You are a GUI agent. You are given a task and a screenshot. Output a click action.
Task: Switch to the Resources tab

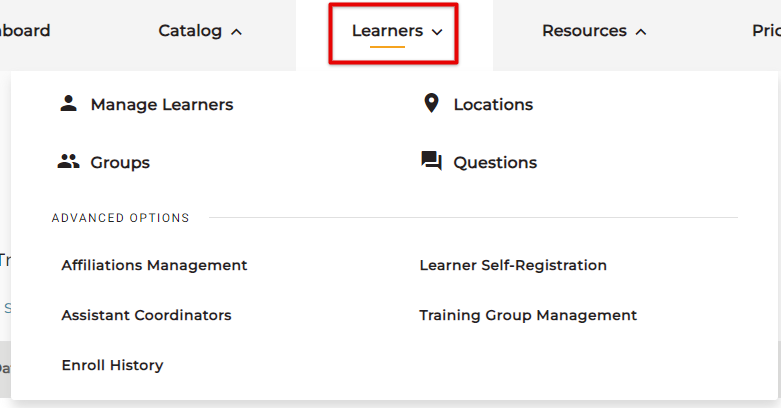pos(584,31)
